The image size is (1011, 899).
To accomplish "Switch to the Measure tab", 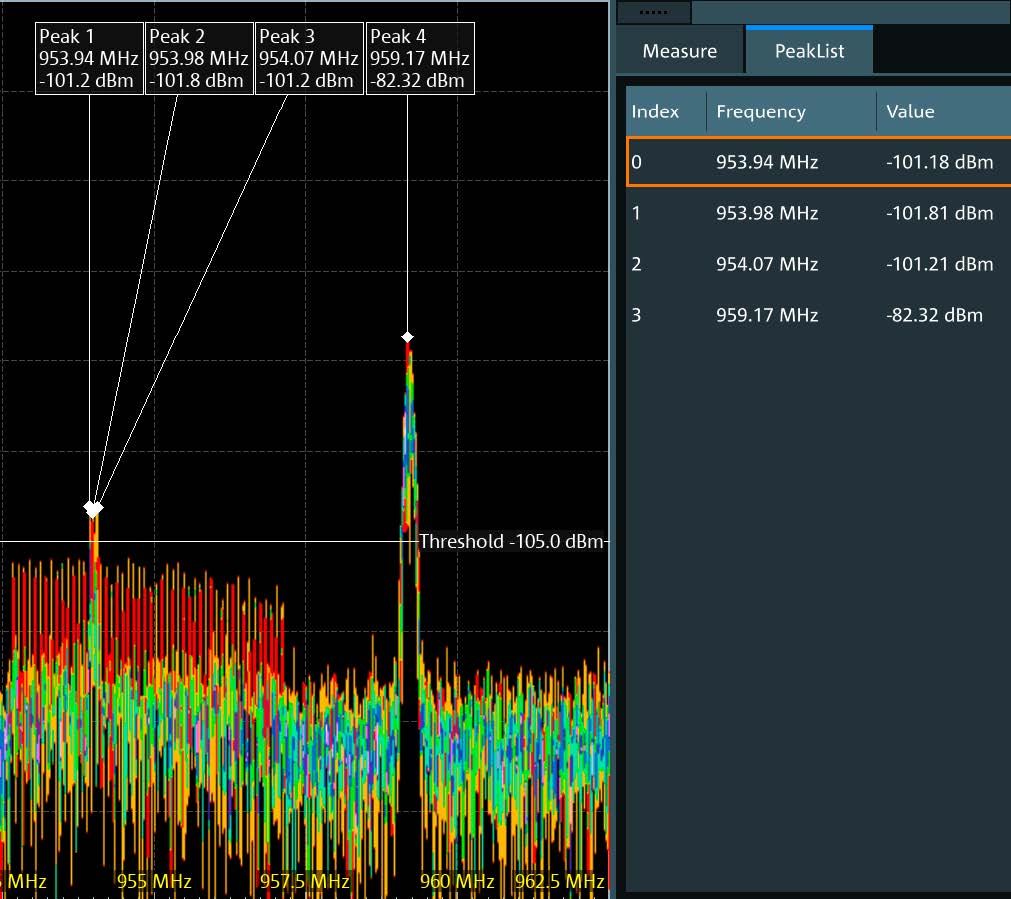I will (679, 51).
